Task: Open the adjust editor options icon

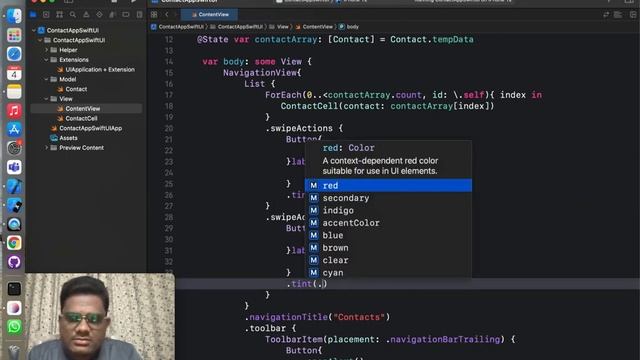Action: (x=618, y=15)
